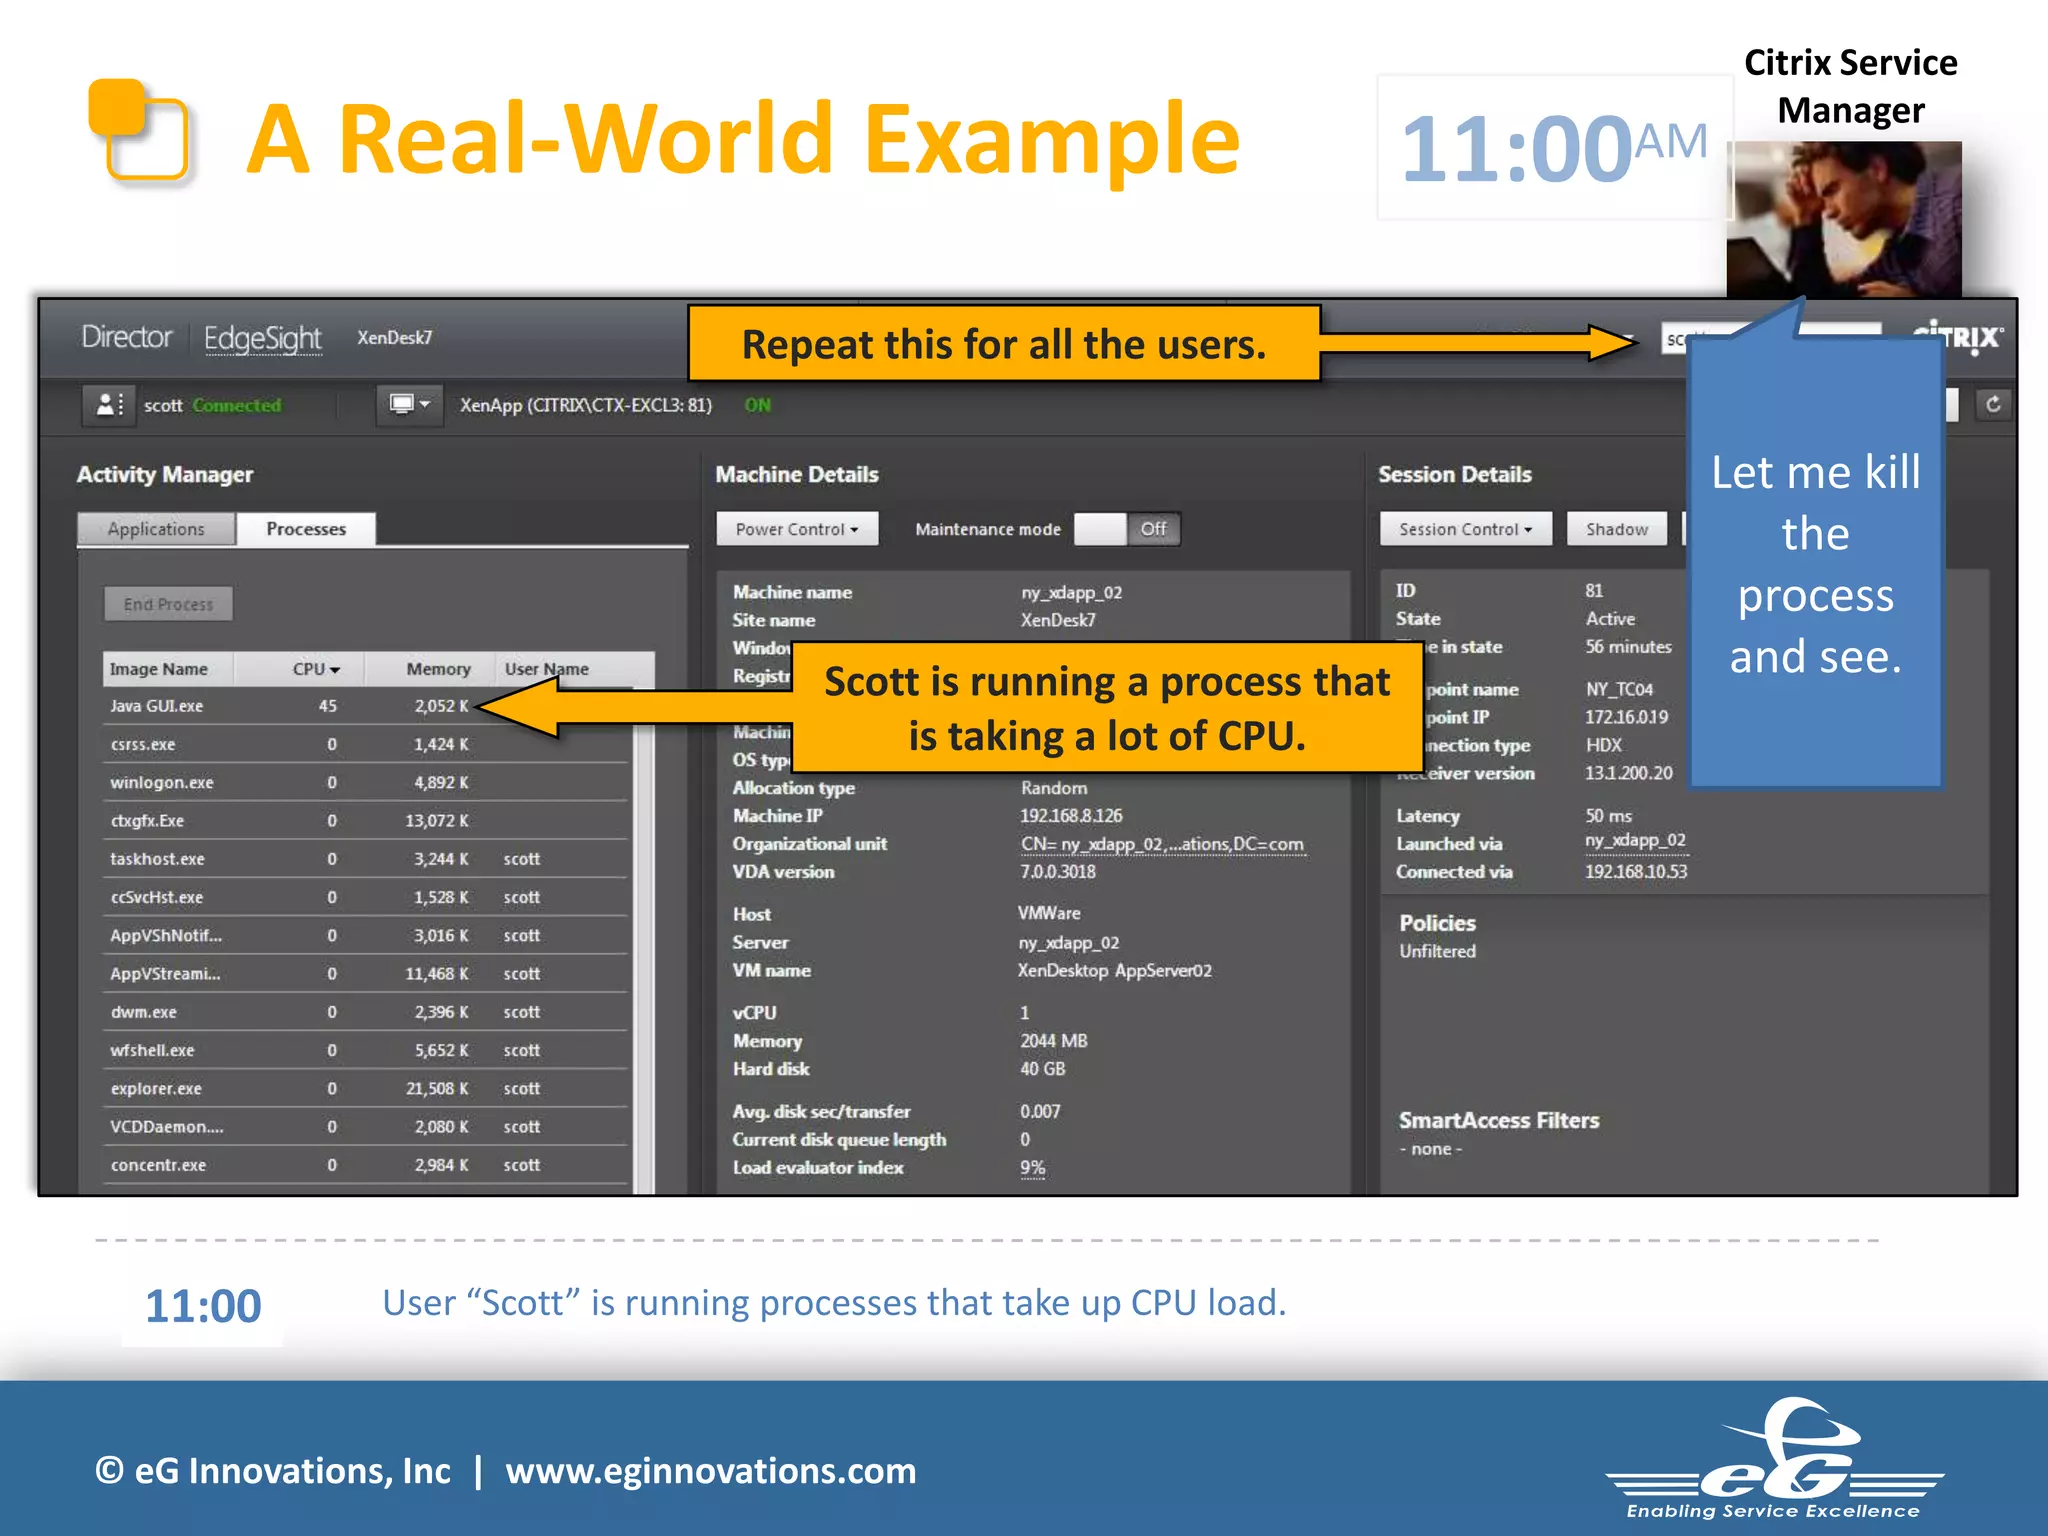Click the process list vertical scrollbar
Screen dimensions: 2048x1536
tap(644, 940)
